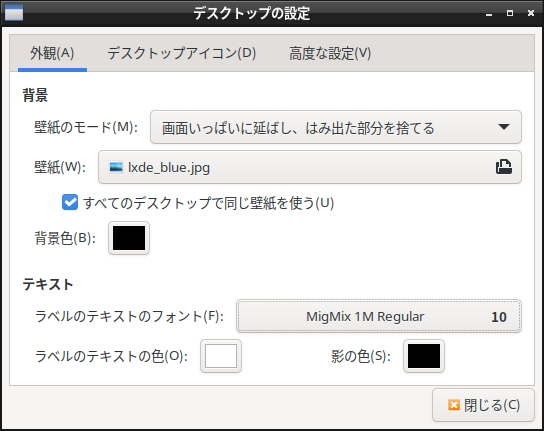544x431 pixels.
Task: Open the MigMix 1M Regular font chooser
Action: coord(379,316)
